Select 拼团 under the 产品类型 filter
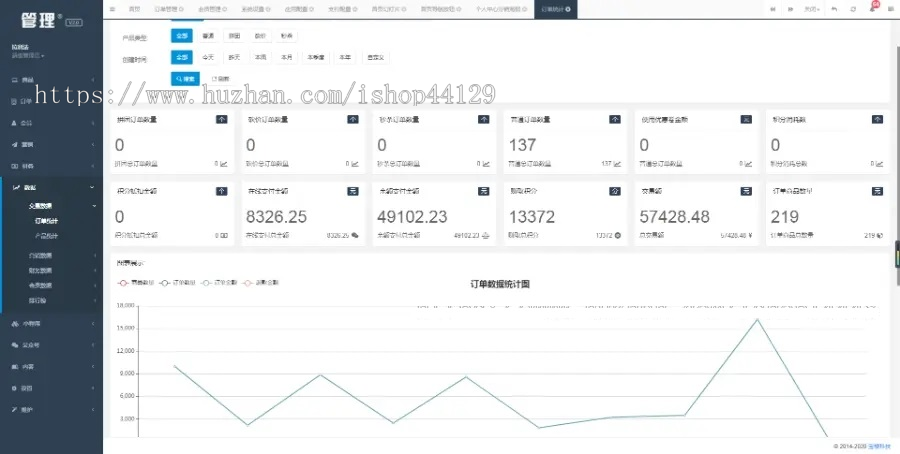The height and width of the screenshot is (454, 900). click(x=234, y=36)
